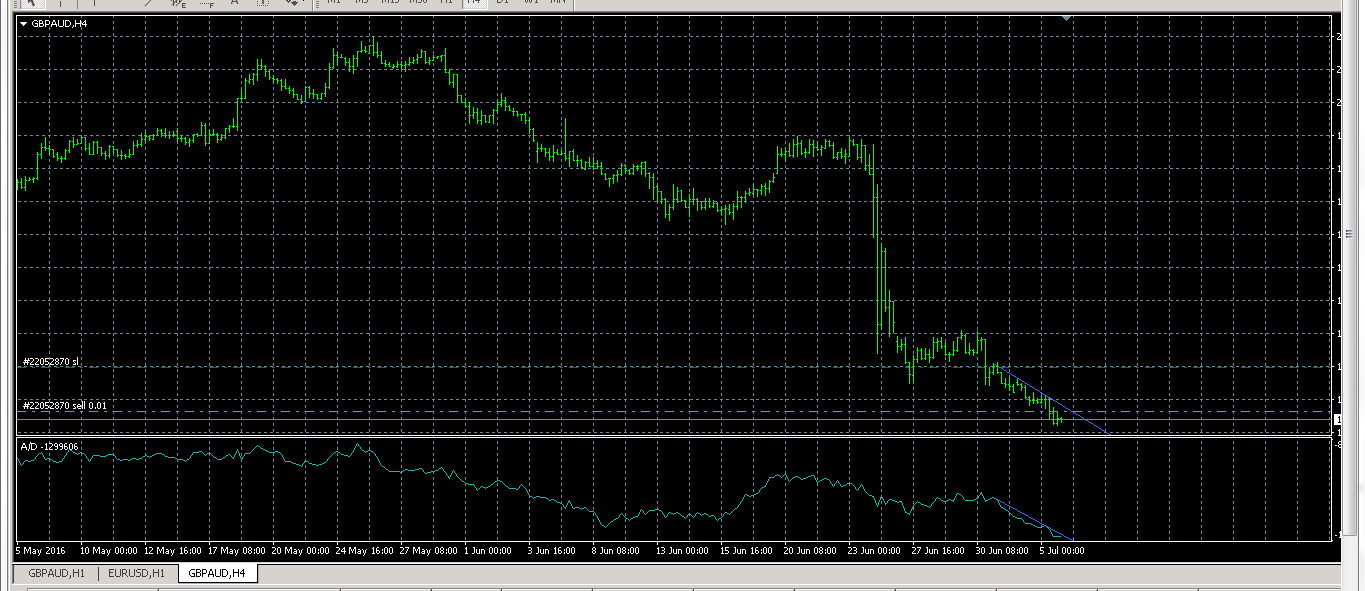Click the 5 May 2016 date label
This screenshot has height=591, width=1365.
point(39,550)
